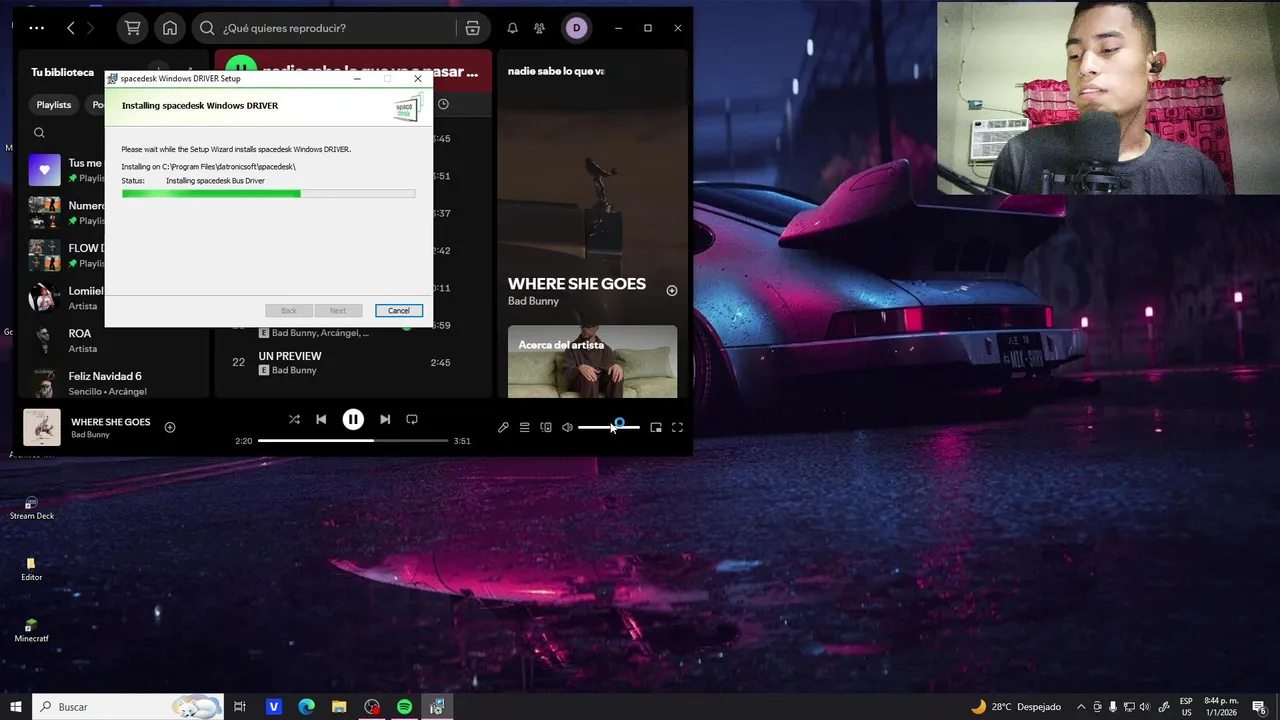Click the spacedesk installation progress bar
1280x720 pixels.
tap(268, 193)
